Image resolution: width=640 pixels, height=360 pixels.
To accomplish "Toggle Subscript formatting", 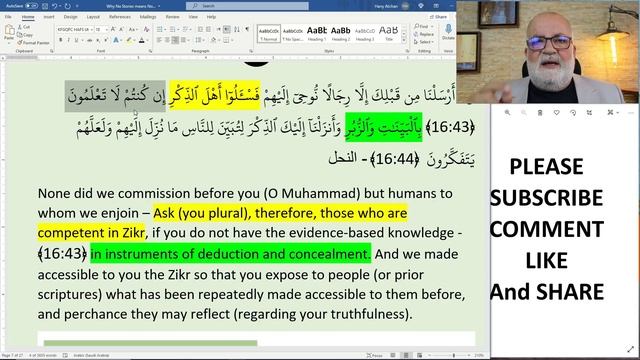I will pos(98,40).
